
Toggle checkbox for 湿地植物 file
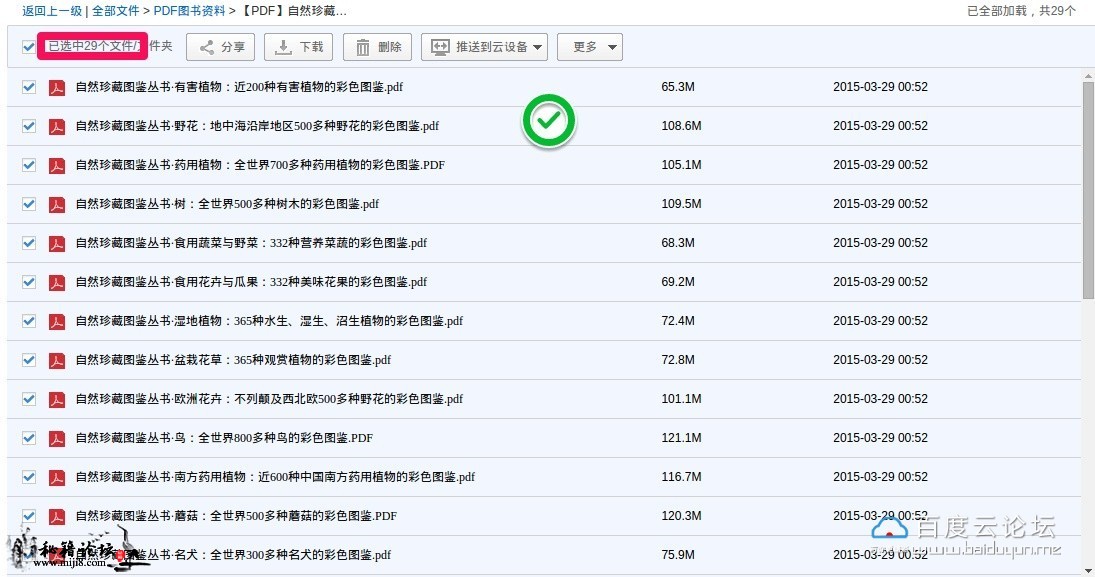pyautogui.click(x=29, y=321)
